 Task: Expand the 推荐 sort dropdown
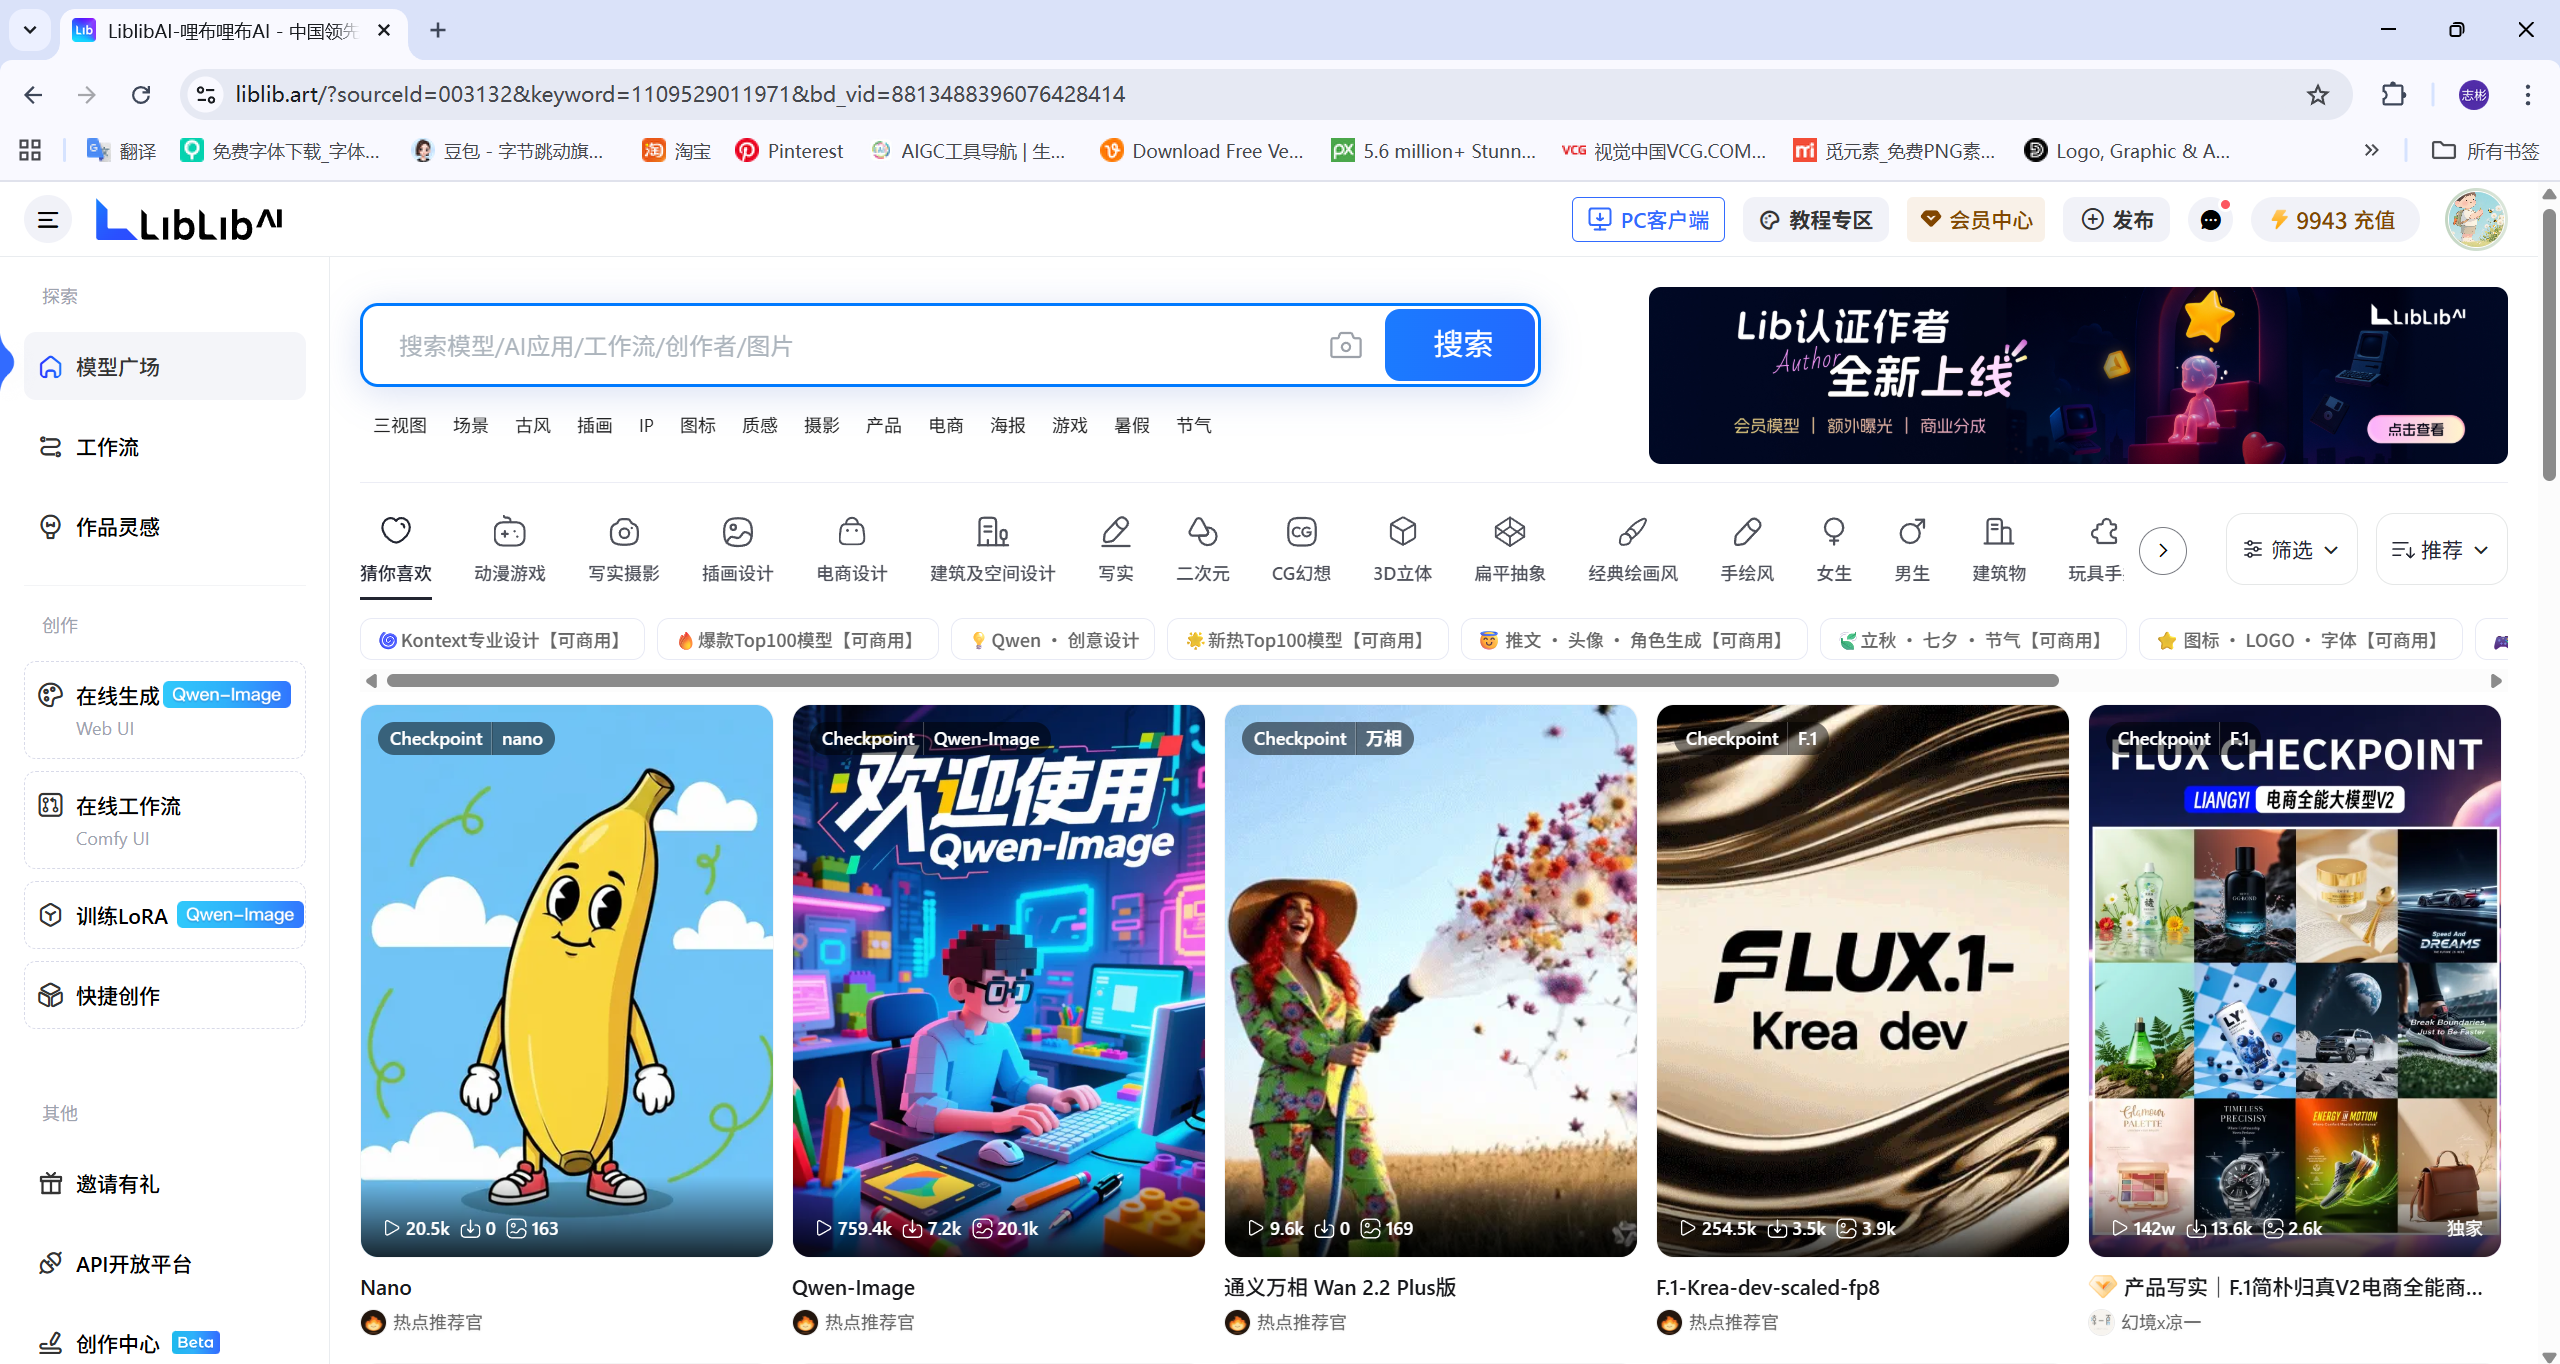click(2440, 550)
